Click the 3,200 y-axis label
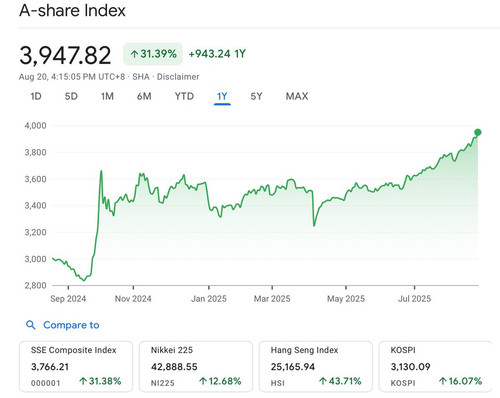 pyautogui.click(x=35, y=232)
